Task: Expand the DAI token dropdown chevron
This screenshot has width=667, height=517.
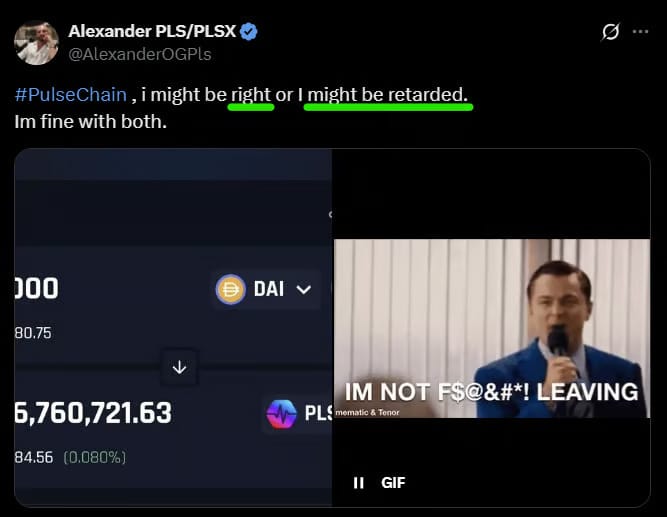Action: [x=304, y=290]
